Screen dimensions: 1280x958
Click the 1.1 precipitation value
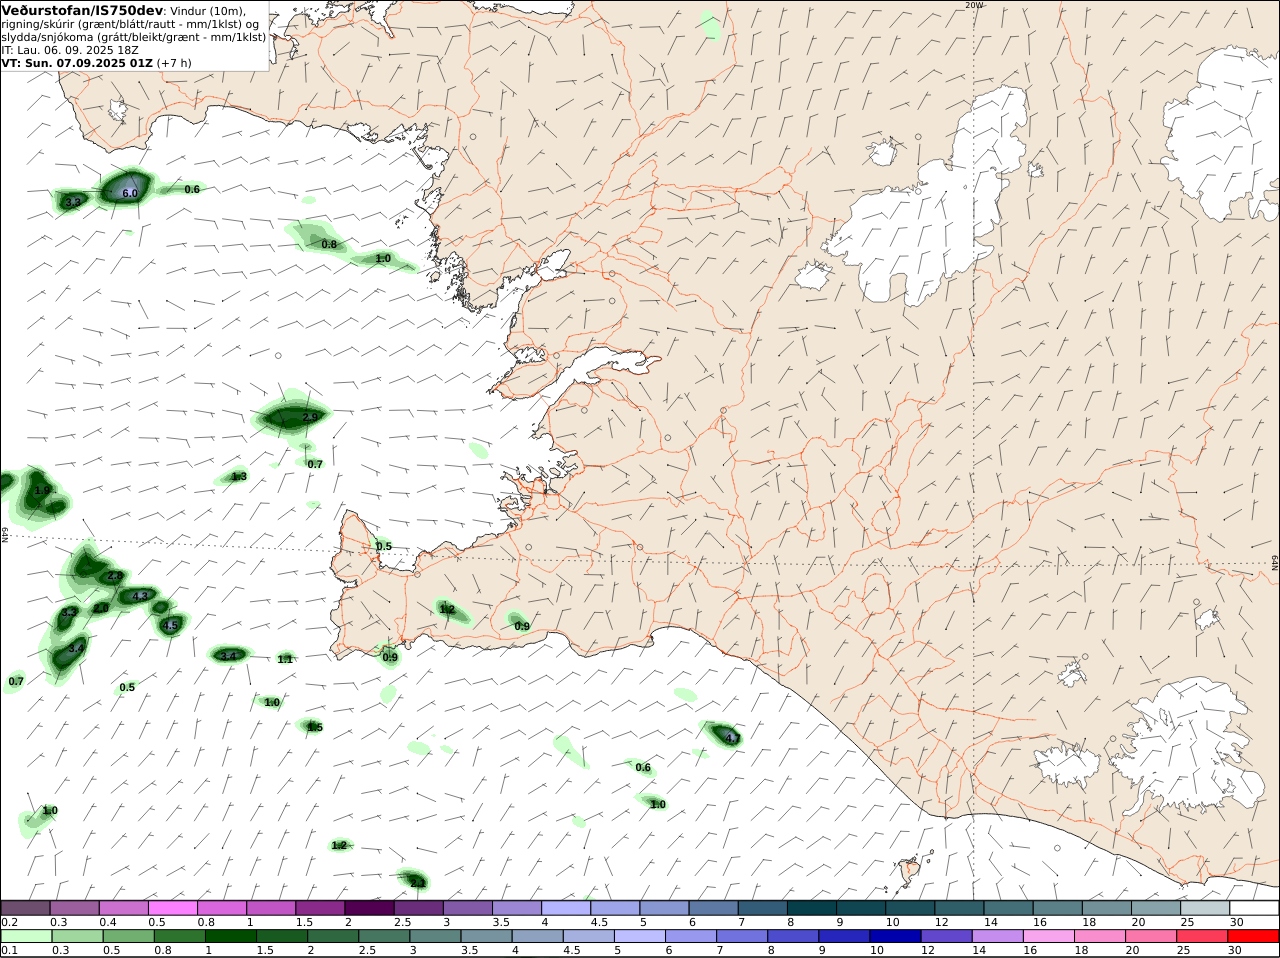(x=285, y=659)
